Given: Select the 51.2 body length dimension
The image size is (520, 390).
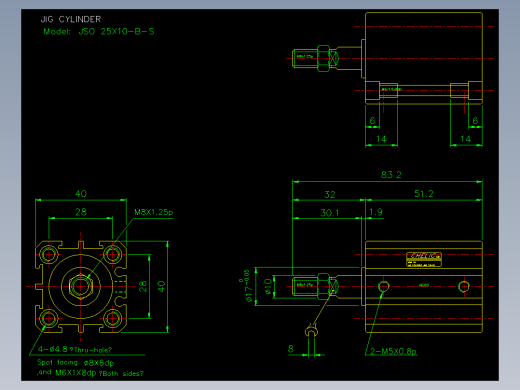Looking at the screenshot, I should coord(424,194).
